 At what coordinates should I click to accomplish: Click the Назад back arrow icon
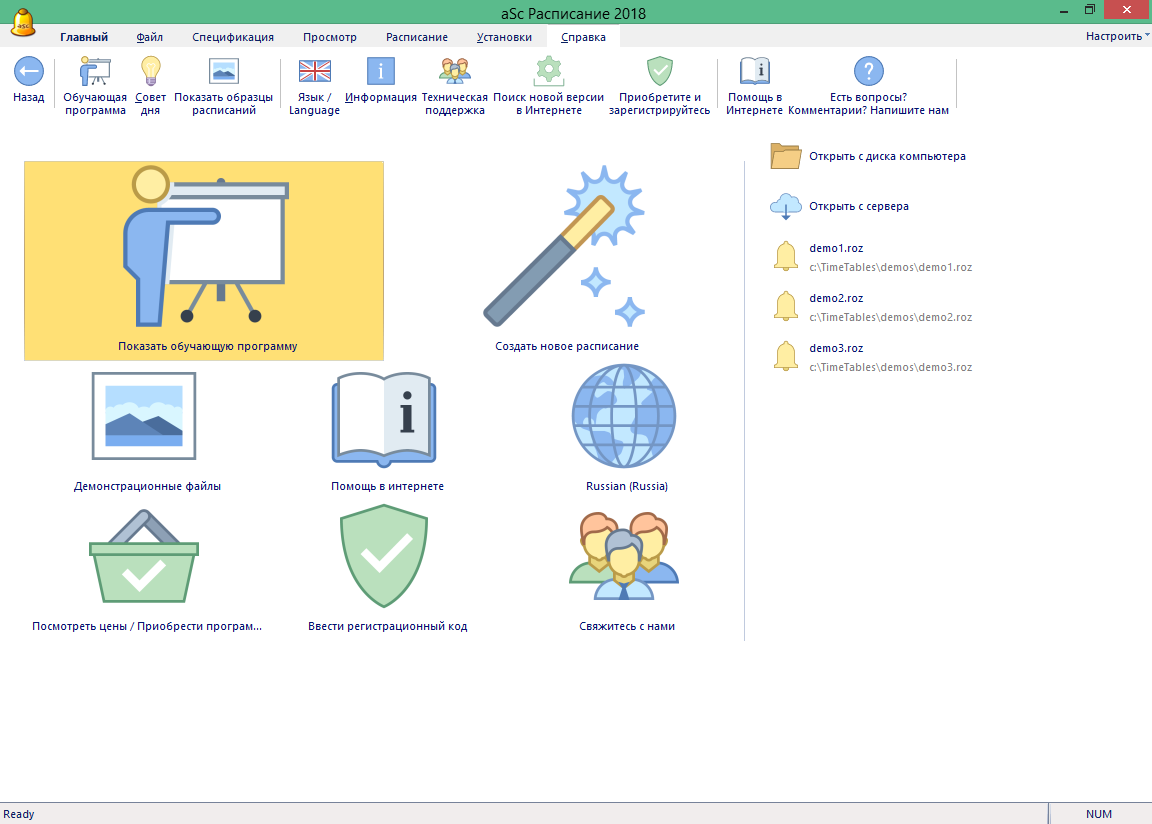28,72
